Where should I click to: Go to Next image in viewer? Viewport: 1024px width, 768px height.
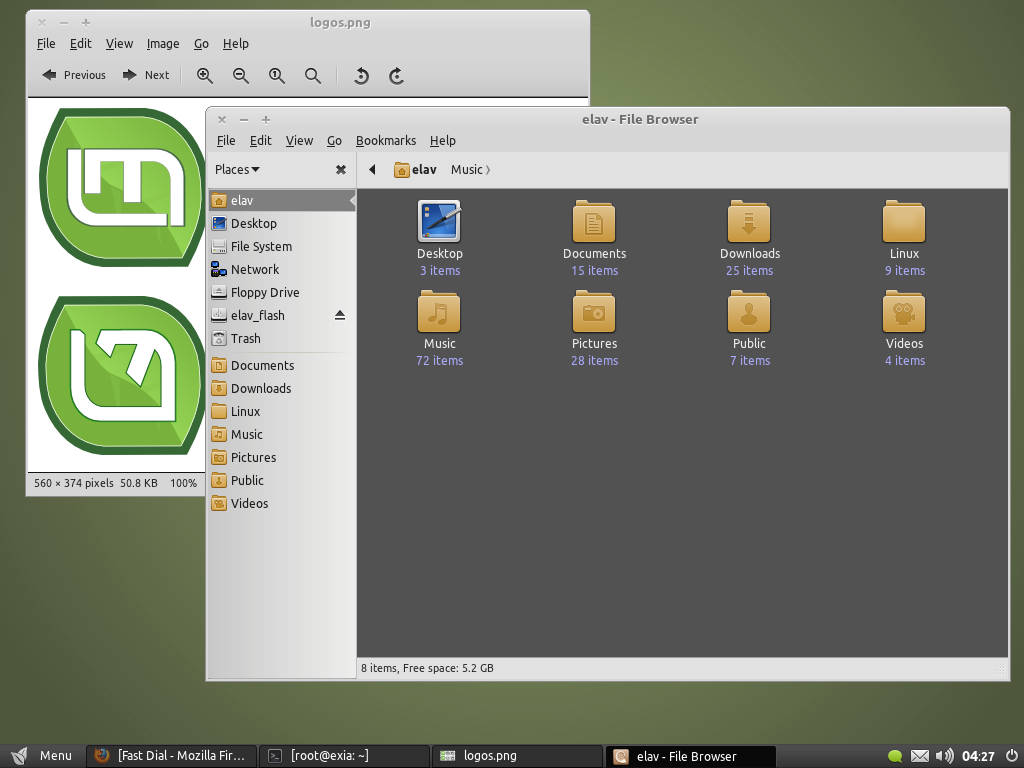tap(146, 75)
